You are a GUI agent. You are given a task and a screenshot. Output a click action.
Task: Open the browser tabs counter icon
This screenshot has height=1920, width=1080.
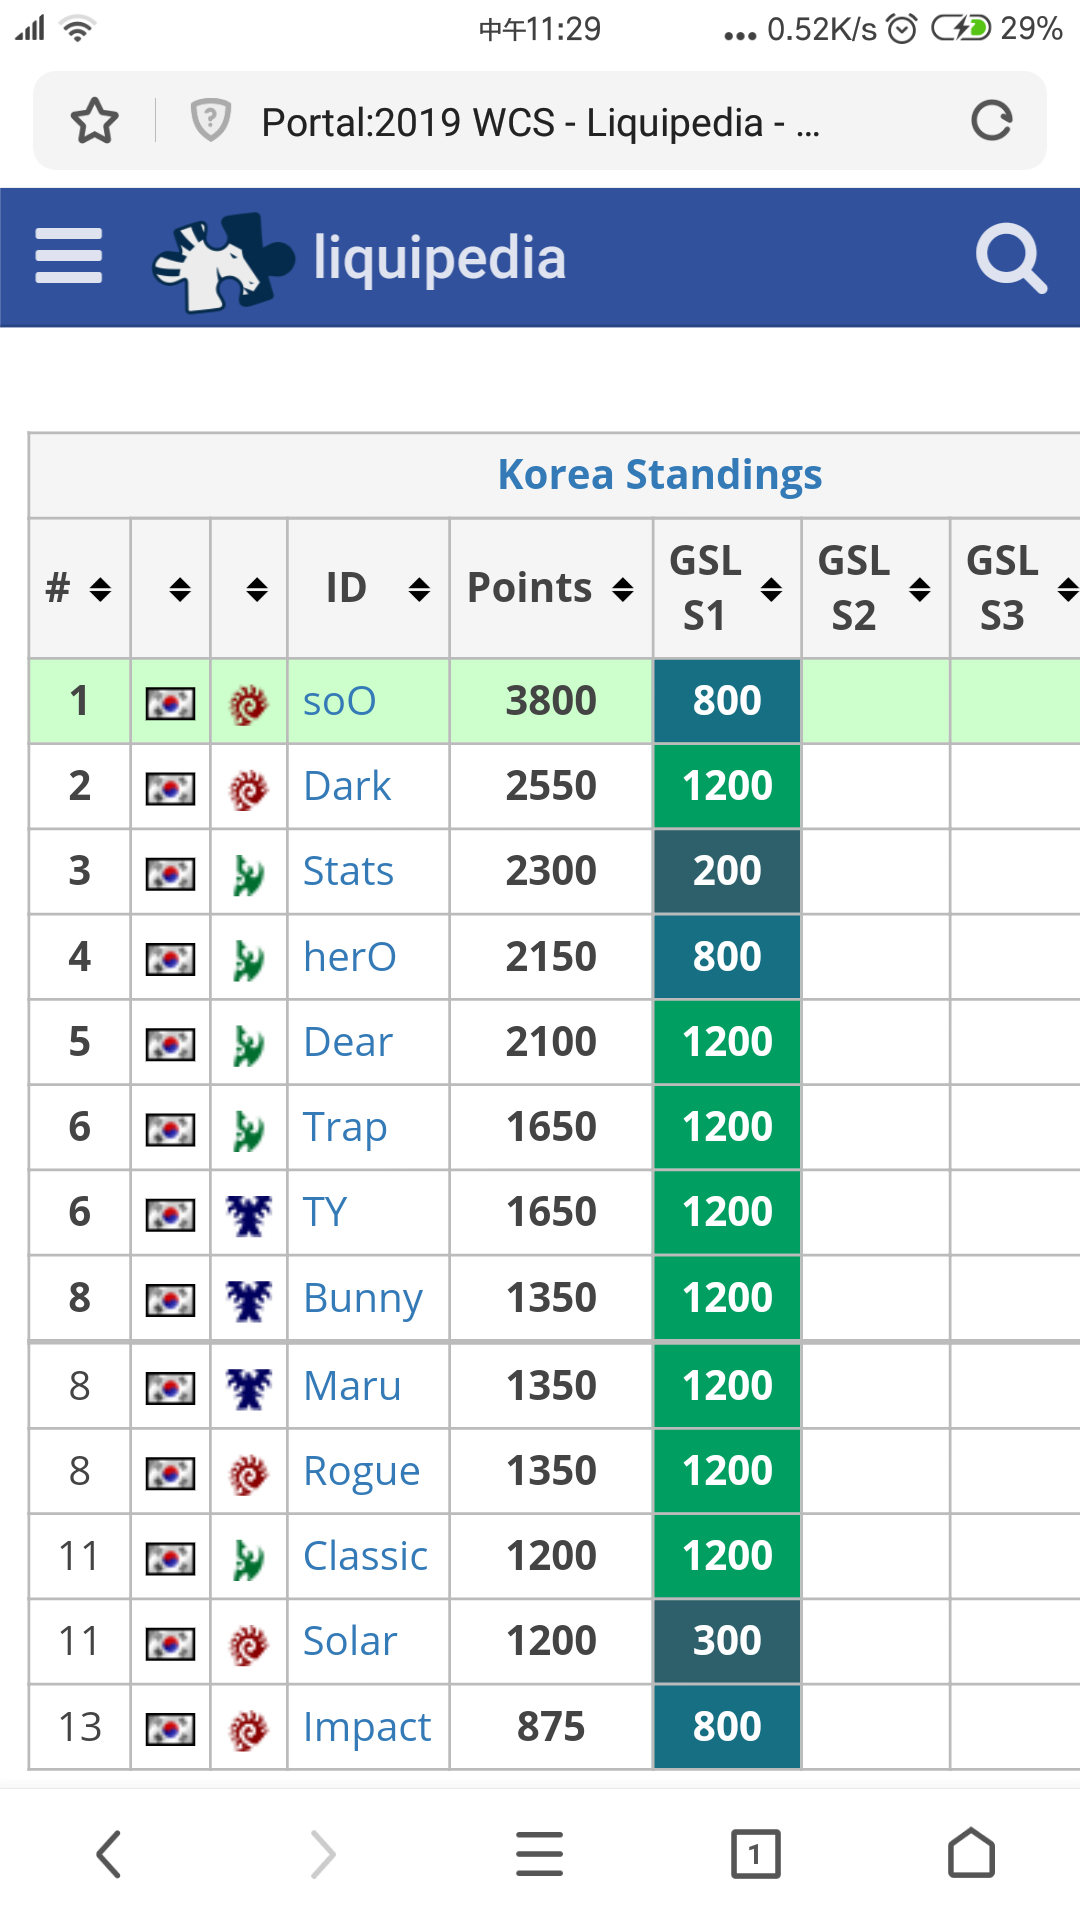(x=755, y=1855)
